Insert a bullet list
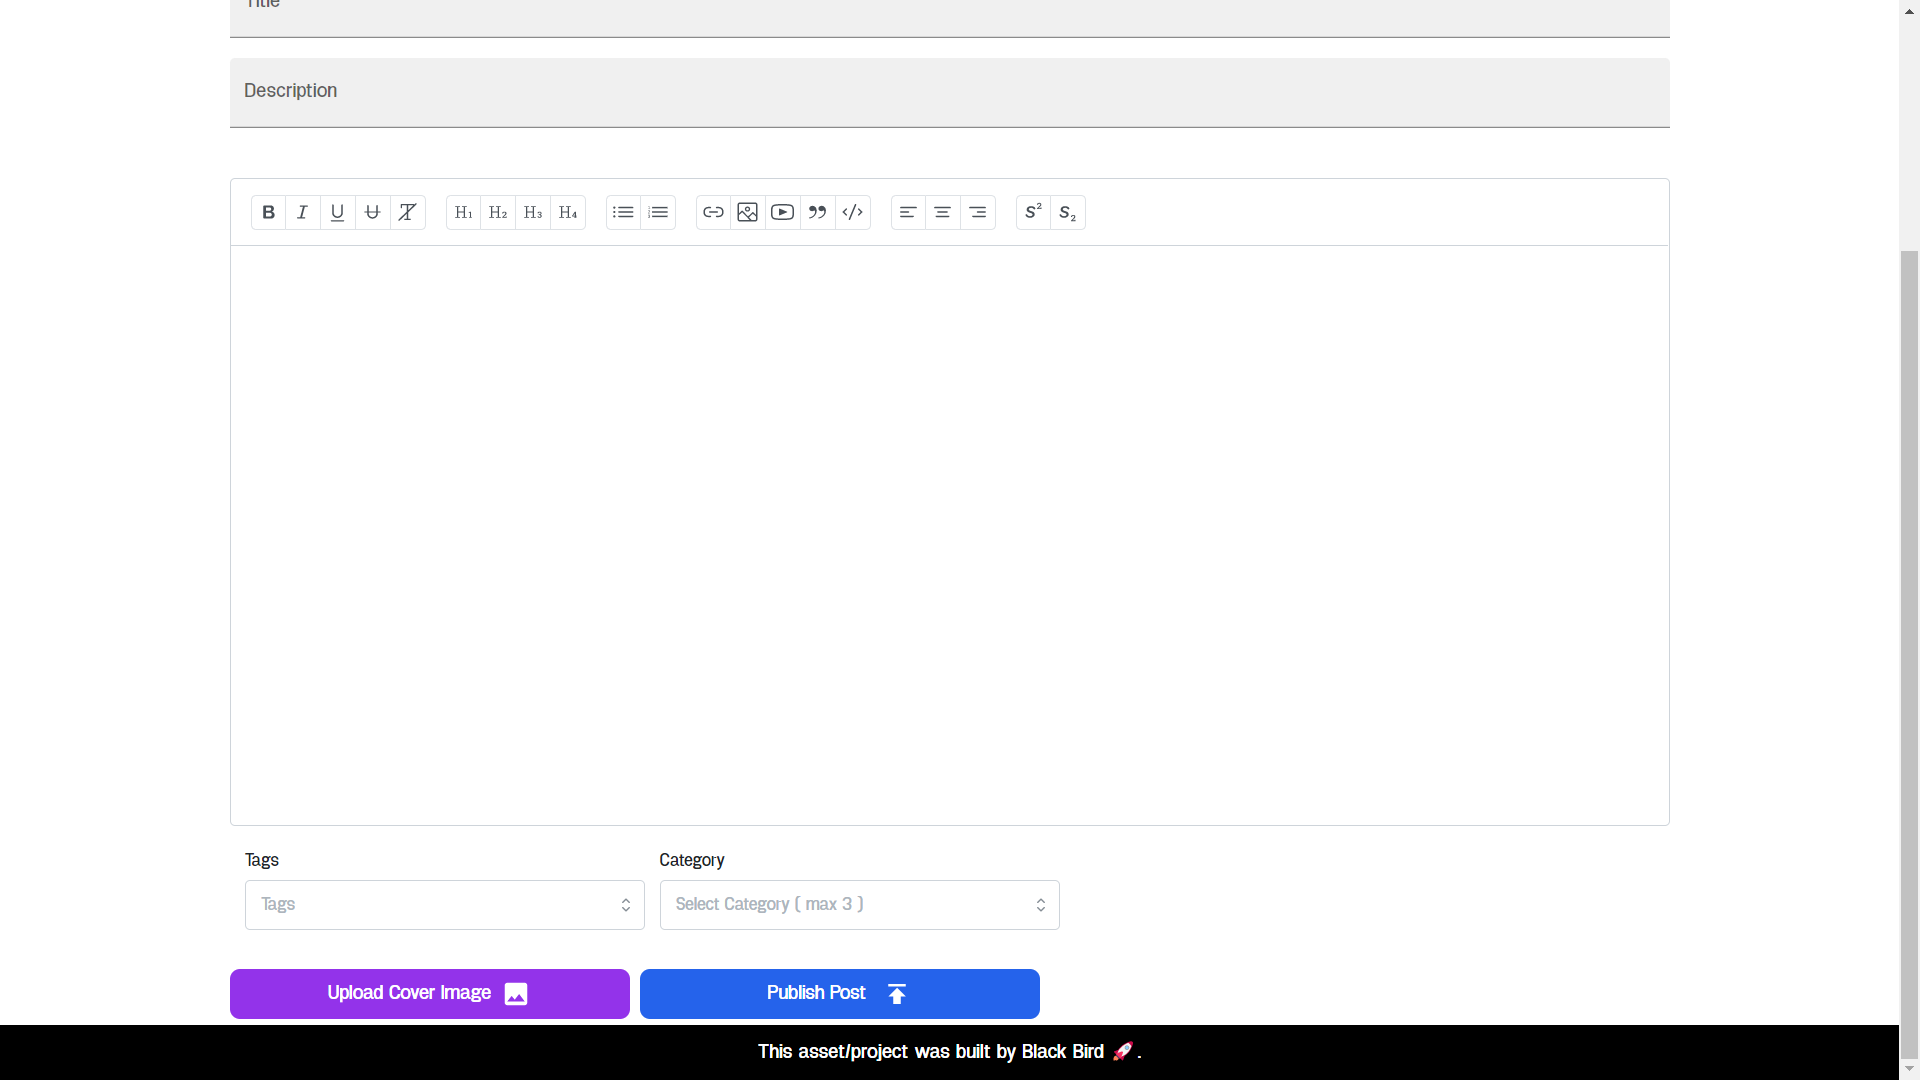 (623, 212)
